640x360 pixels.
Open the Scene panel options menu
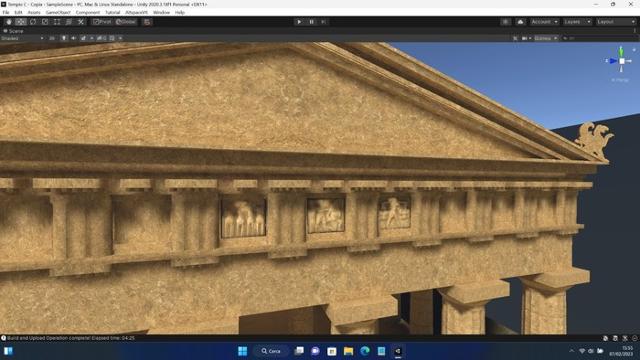pyautogui.click(x=635, y=31)
